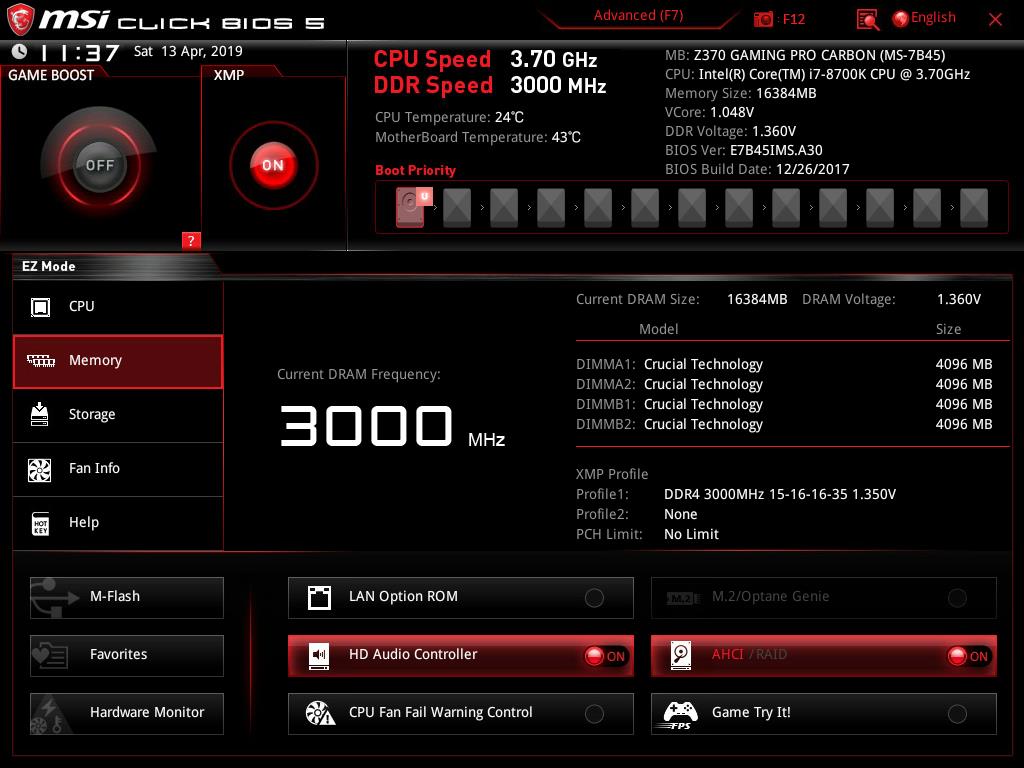Switch to Advanced (F7) mode
Screen dimensions: 1024x768
pos(638,16)
